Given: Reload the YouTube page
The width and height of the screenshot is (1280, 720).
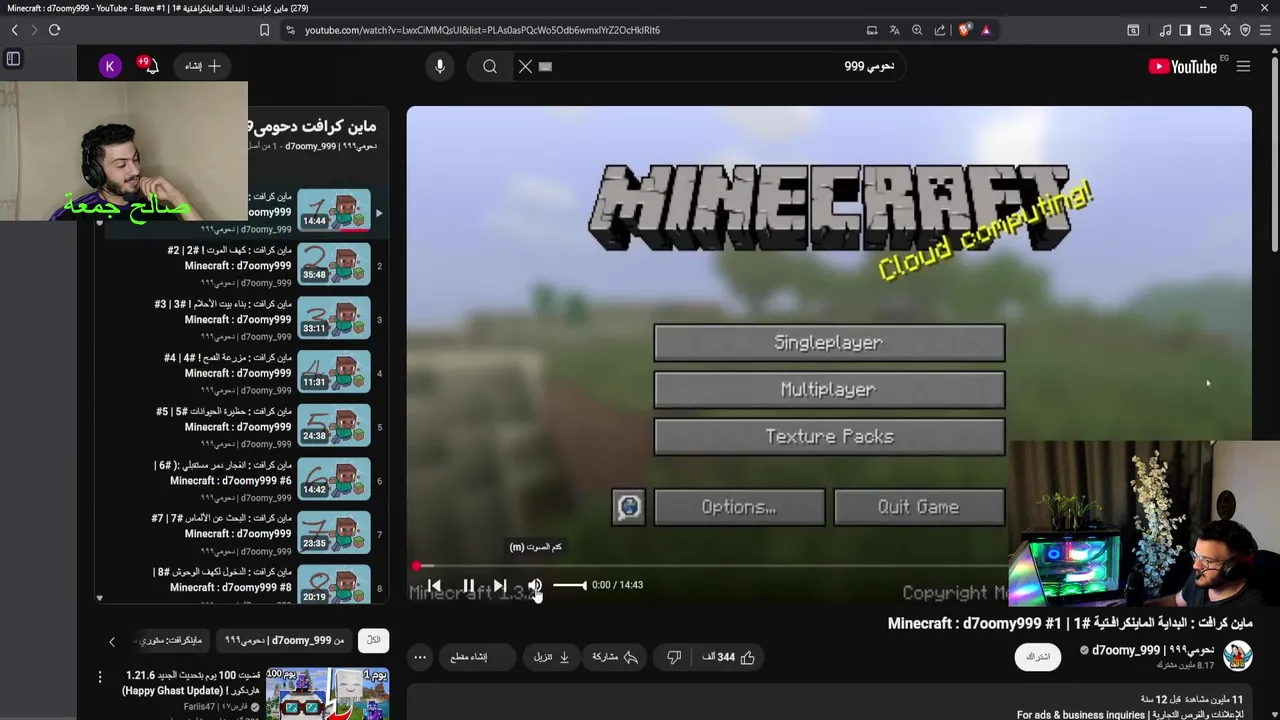Looking at the screenshot, I should coord(54,30).
